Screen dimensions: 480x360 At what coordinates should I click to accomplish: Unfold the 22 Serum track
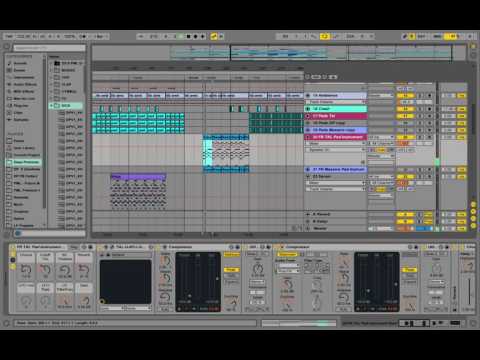tap(308, 176)
